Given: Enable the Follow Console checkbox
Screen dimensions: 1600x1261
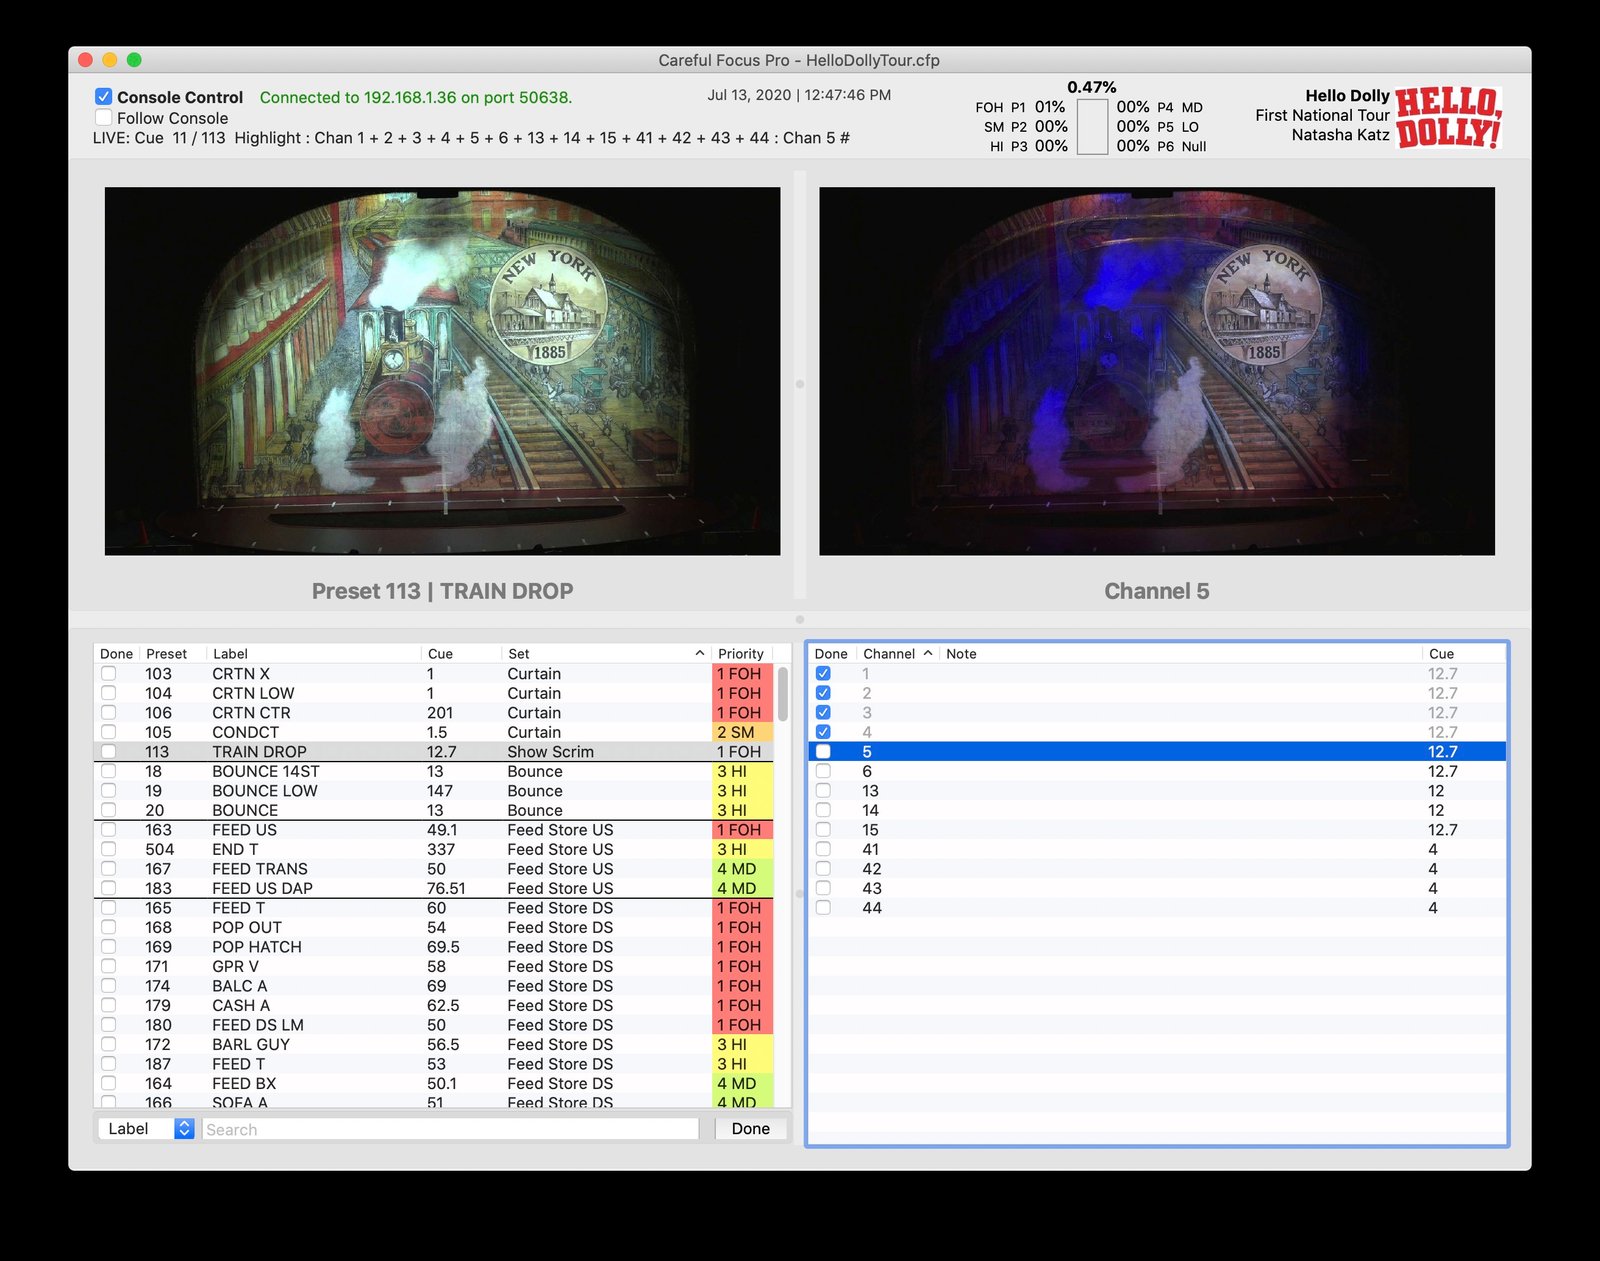Looking at the screenshot, I should pyautogui.click(x=104, y=117).
